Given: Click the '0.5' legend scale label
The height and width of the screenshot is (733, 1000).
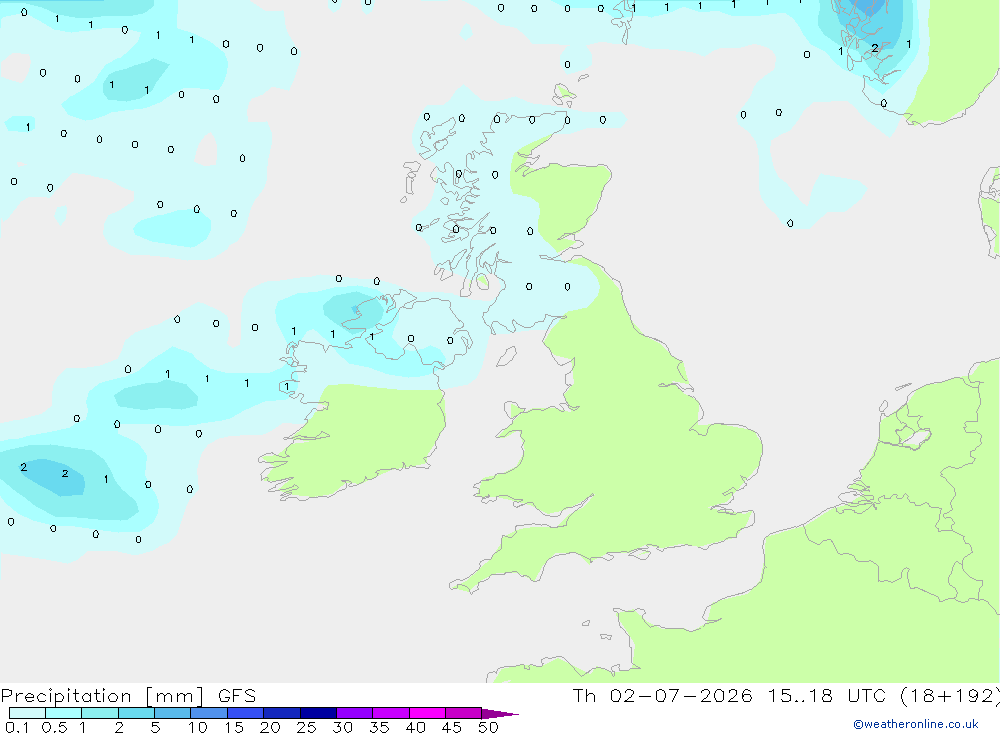Looking at the screenshot, I should (54, 727).
